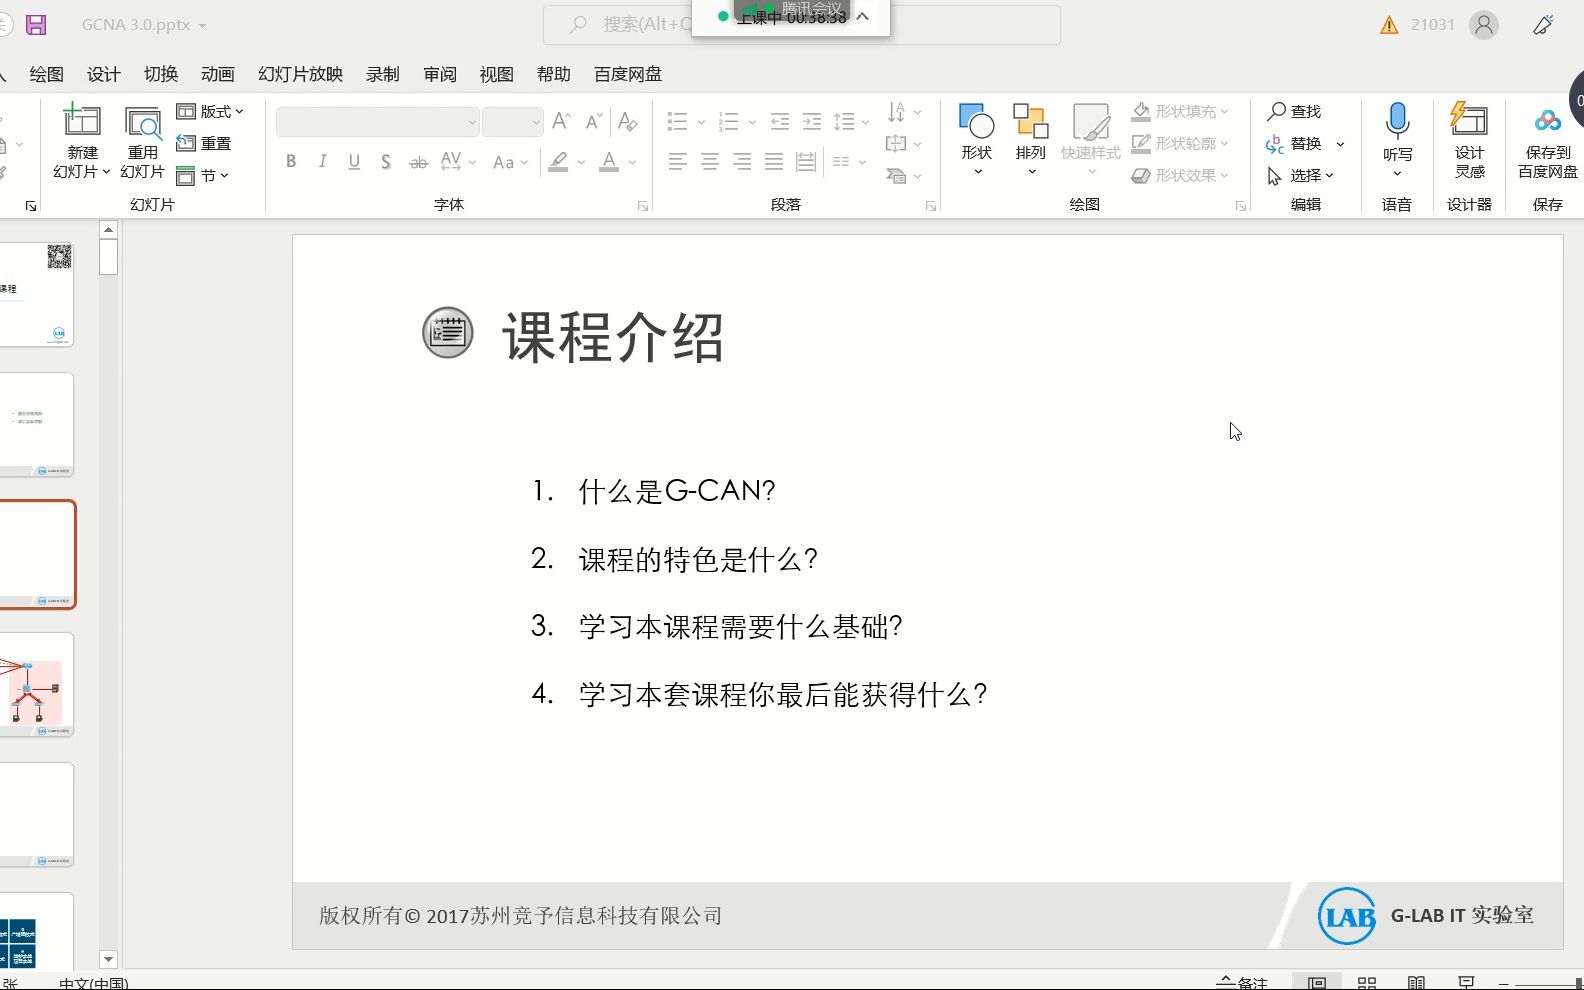The width and height of the screenshot is (1584, 990).
Task: Click 形状填充 shape fill button
Action: click(x=1180, y=111)
